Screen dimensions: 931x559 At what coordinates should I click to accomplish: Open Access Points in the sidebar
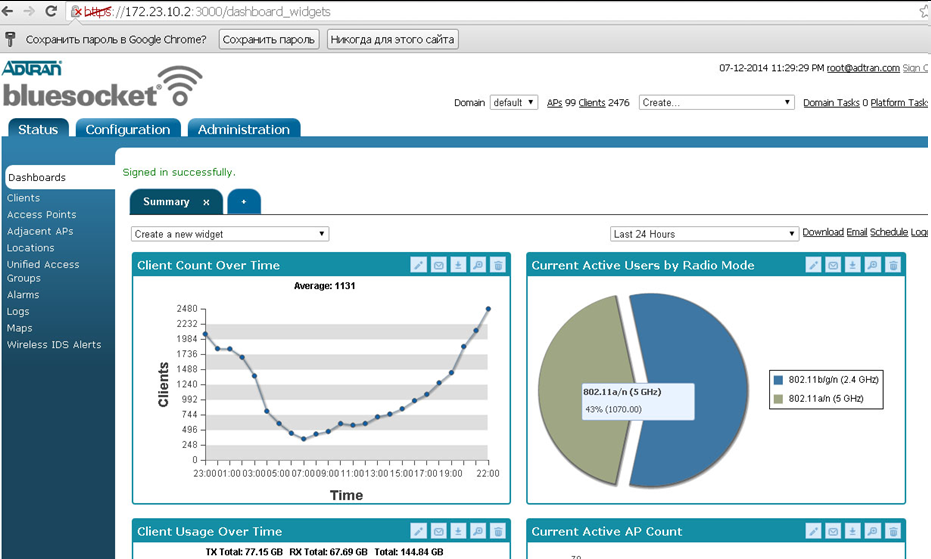pyautogui.click(x=42, y=214)
